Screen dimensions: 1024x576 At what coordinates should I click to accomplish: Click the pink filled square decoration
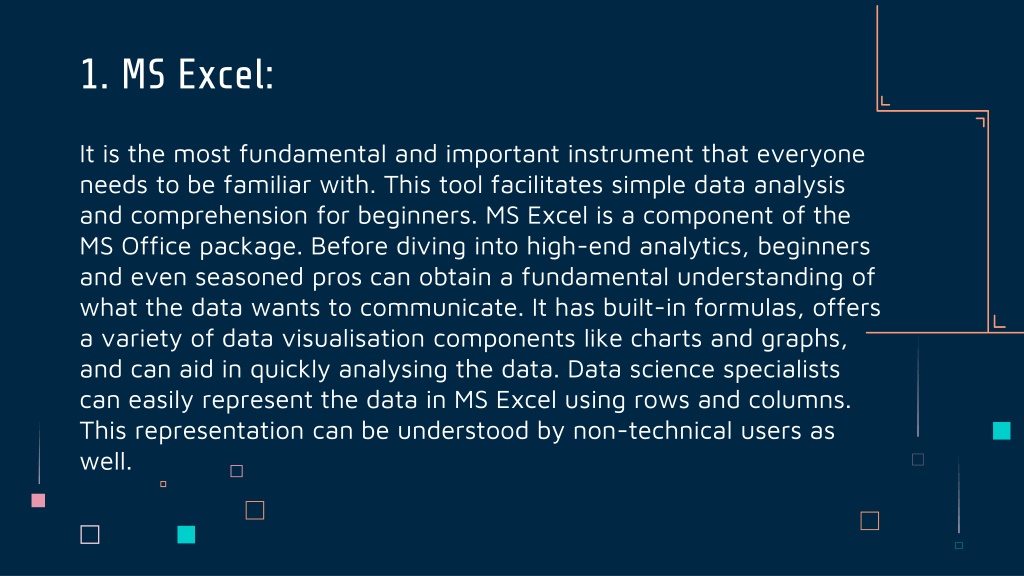pyautogui.click(x=39, y=500)
